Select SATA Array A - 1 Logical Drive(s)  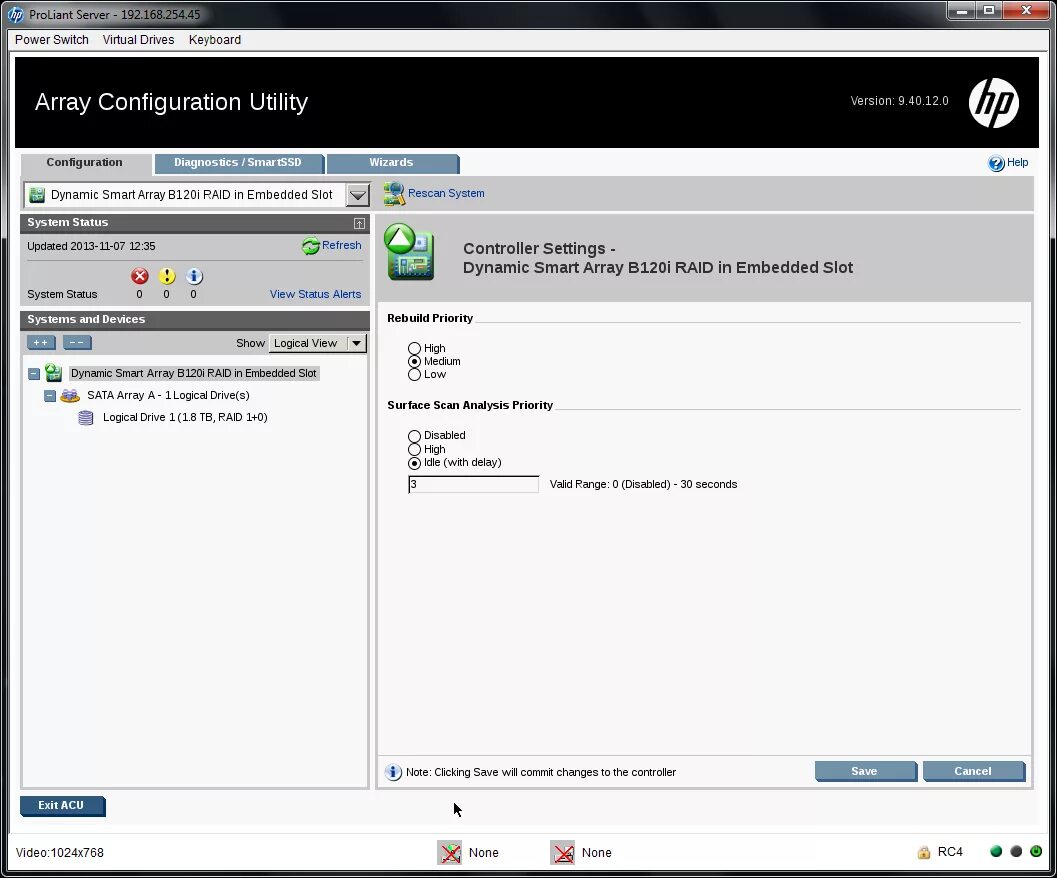pos(168,396)
